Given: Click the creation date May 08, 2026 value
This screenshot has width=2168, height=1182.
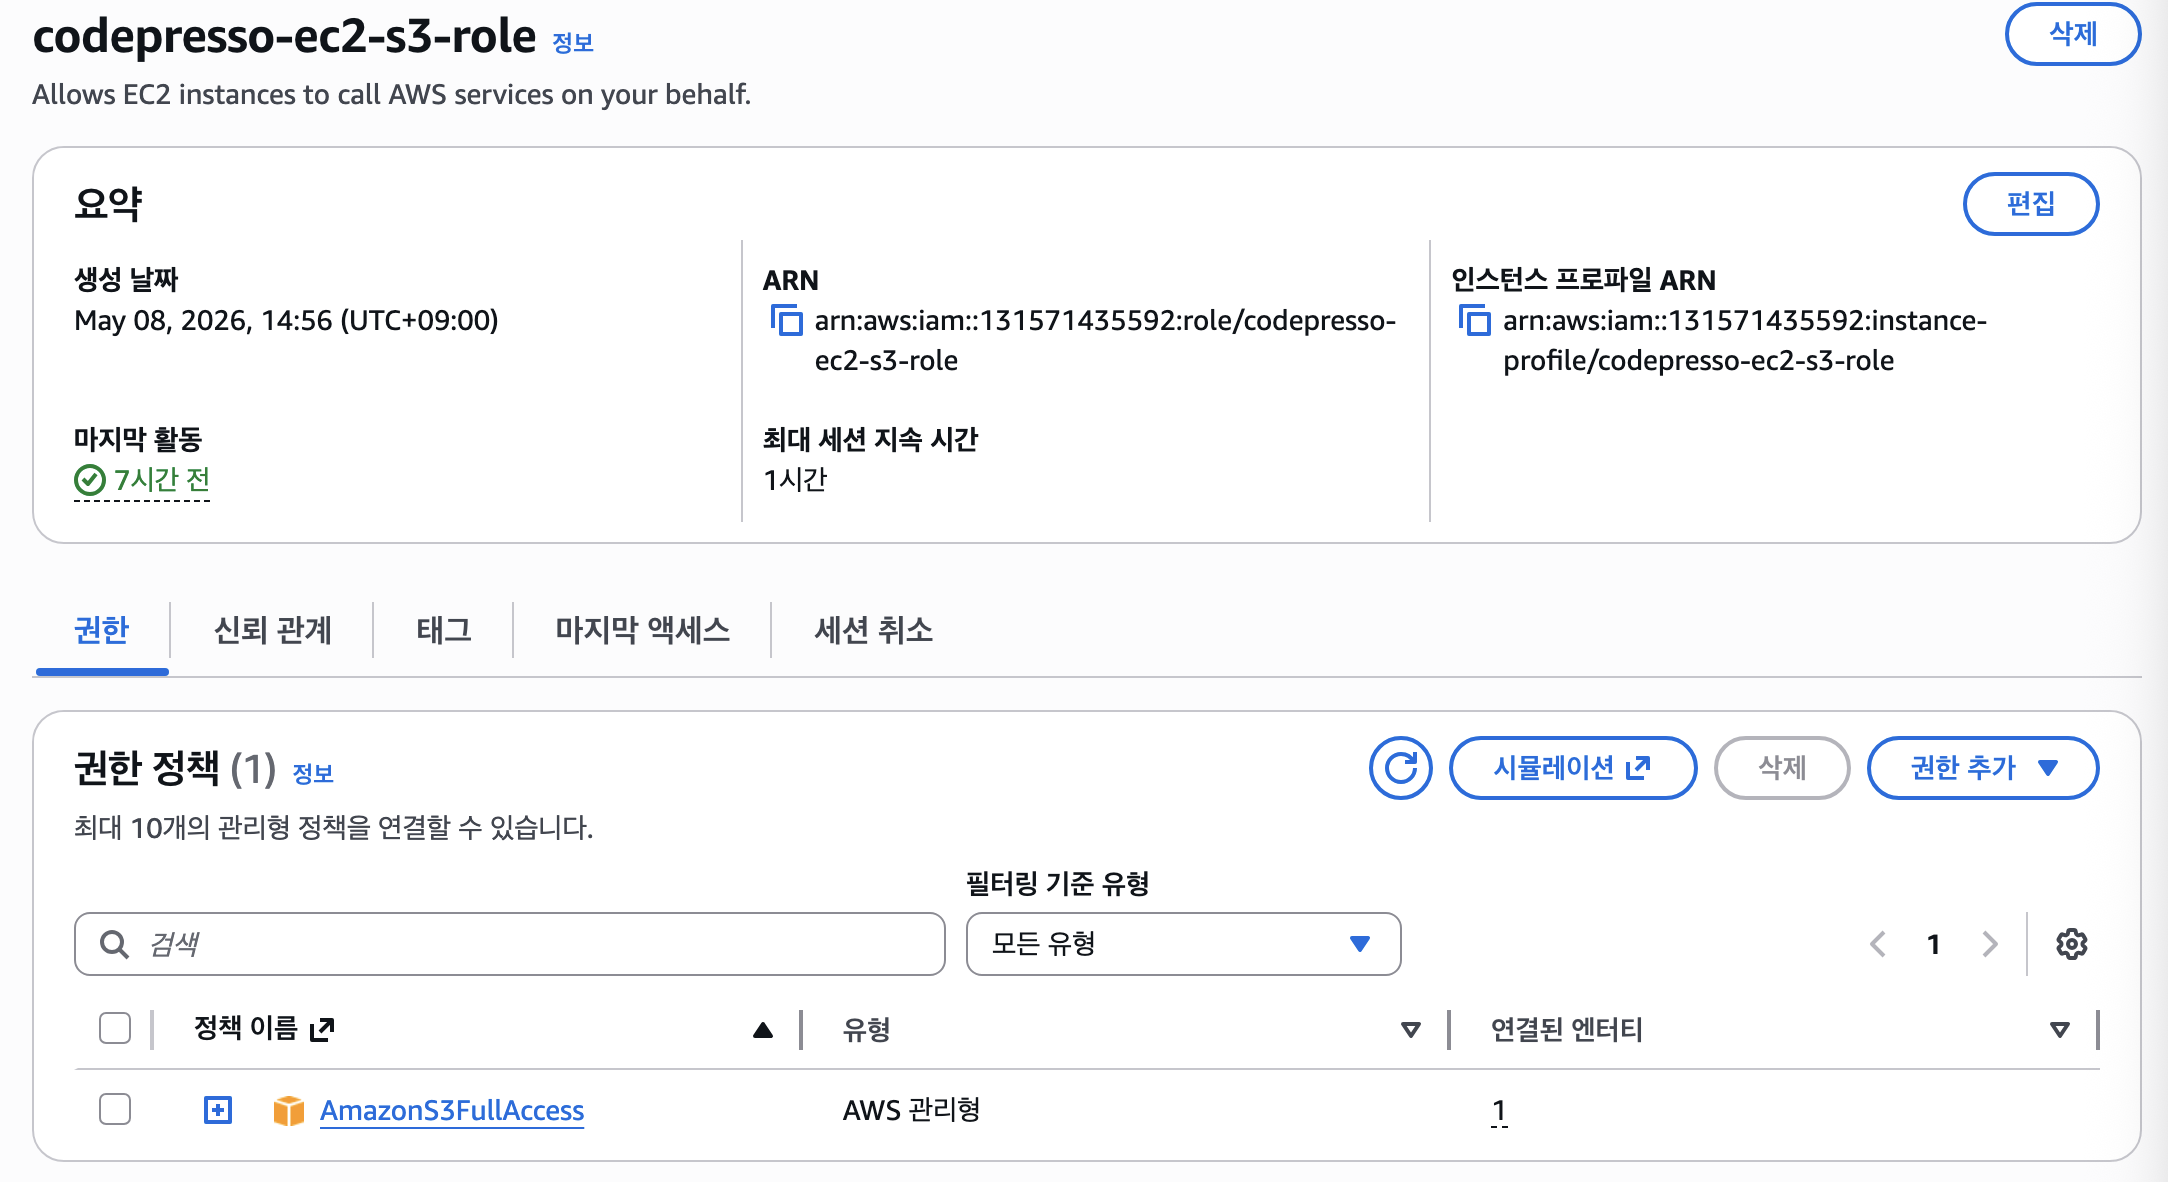Looking at the screenshot, I should 286,320.
